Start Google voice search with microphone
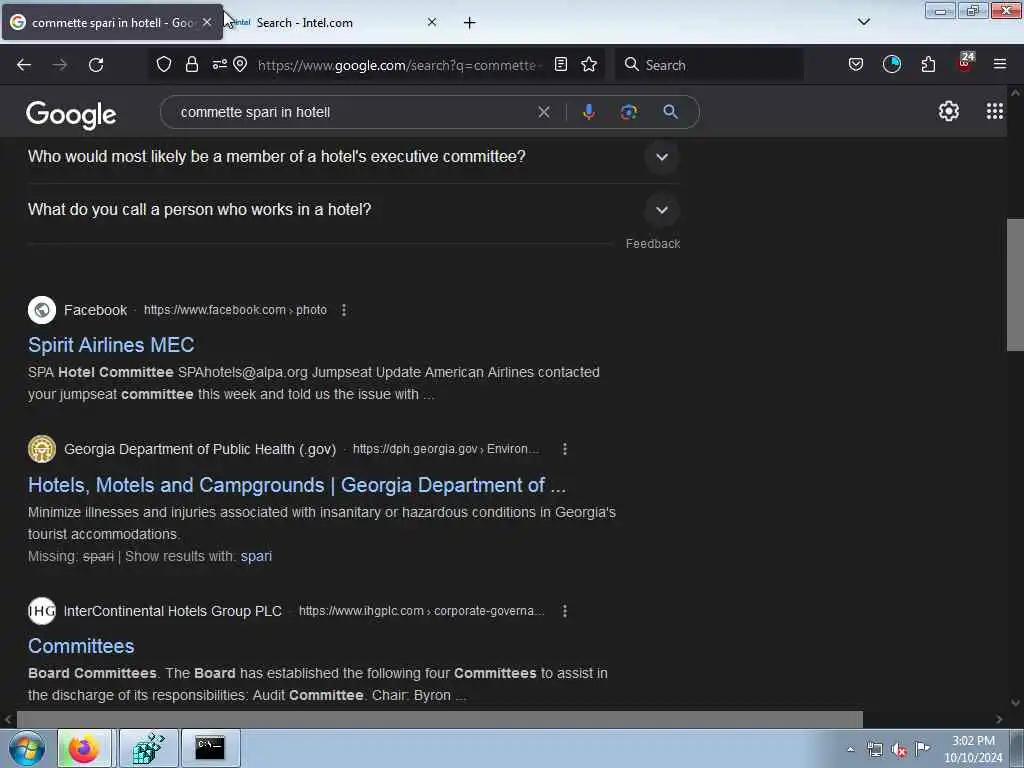This screenshot has width=1024, height=768. pos(589,112)
